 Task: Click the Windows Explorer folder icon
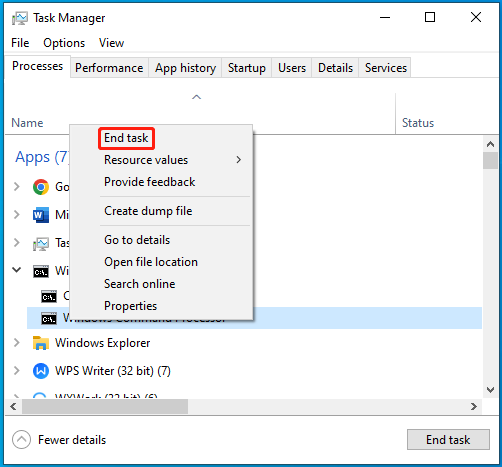[x=41, y=343]
